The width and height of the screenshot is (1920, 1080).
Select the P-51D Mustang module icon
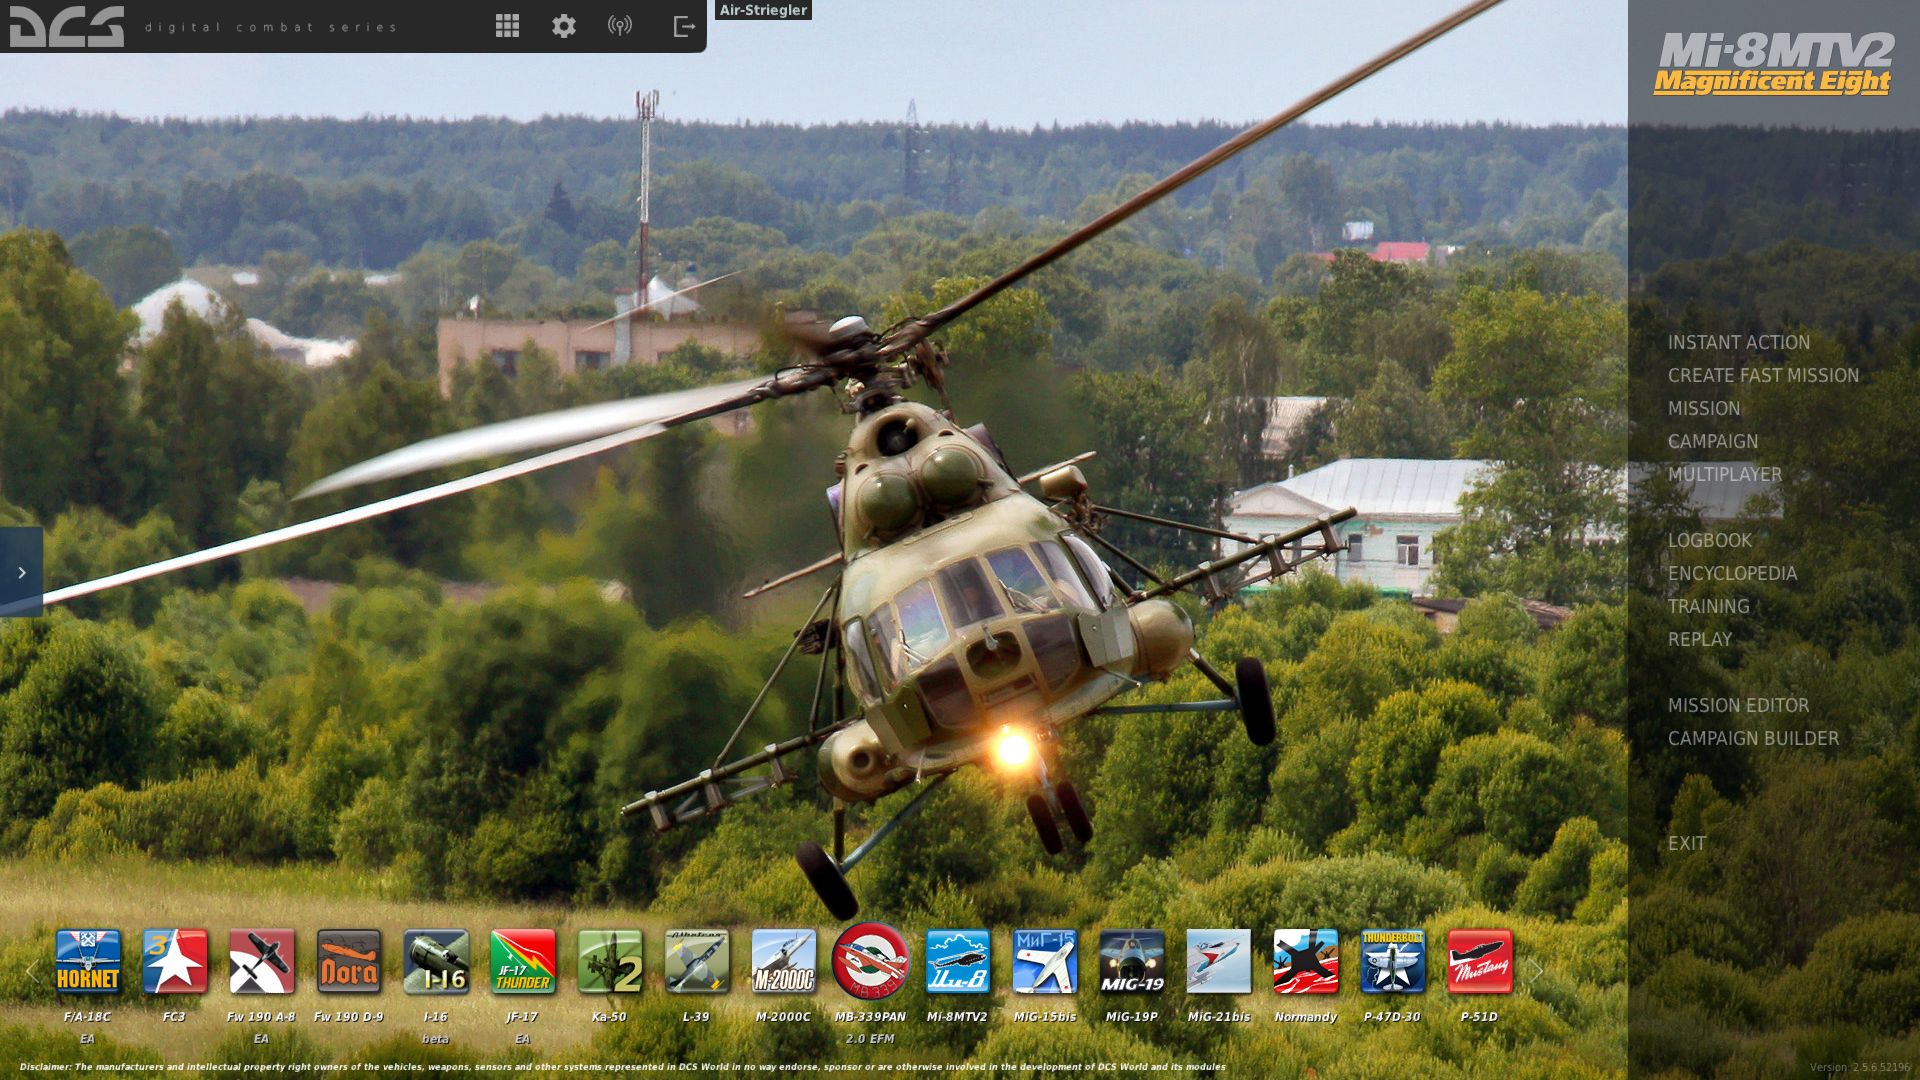click(1480, 962)
